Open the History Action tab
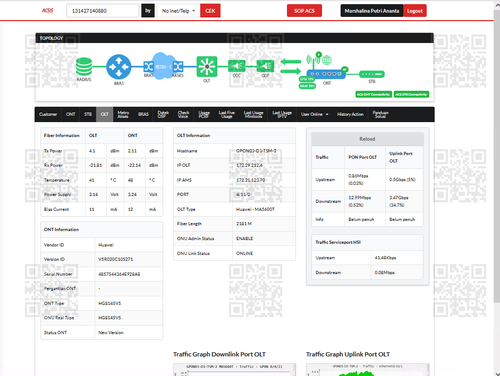500x376 pixels. tap(350, 114)
